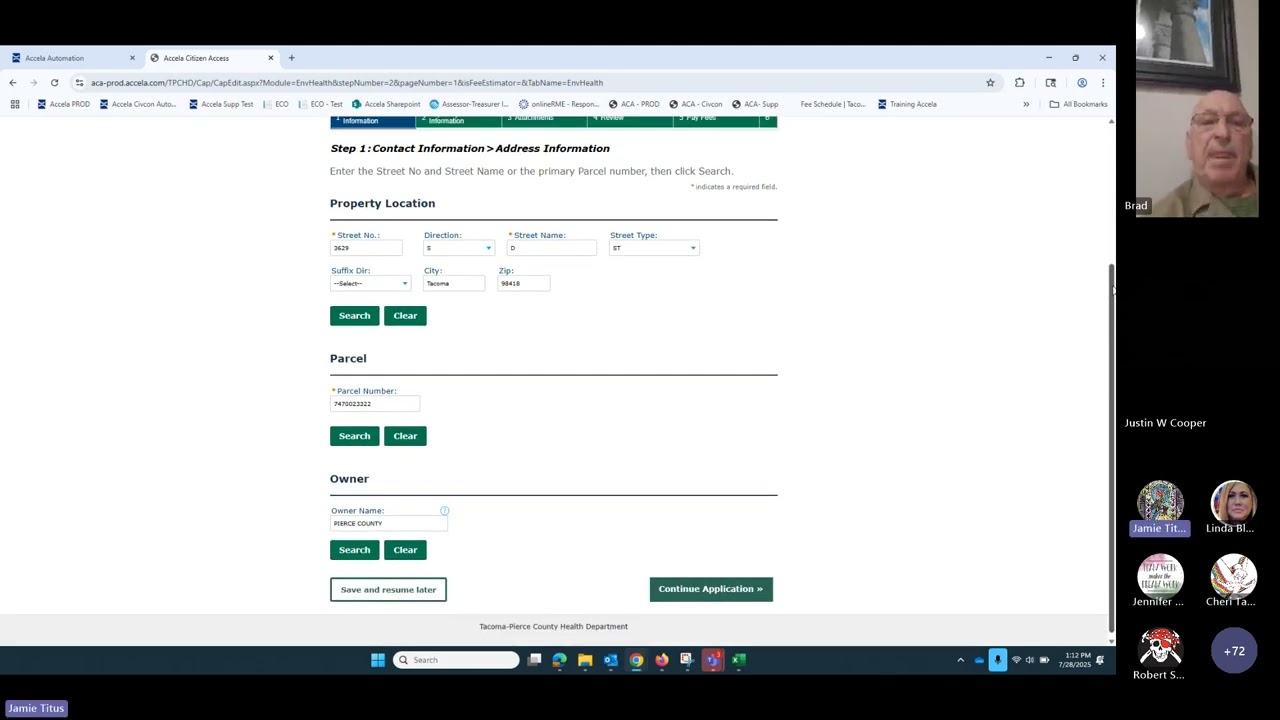Image resolution: width=1280 pixels, height=720 pixels.
Task: Open the Direction dropdown
Action: (458, 248)
